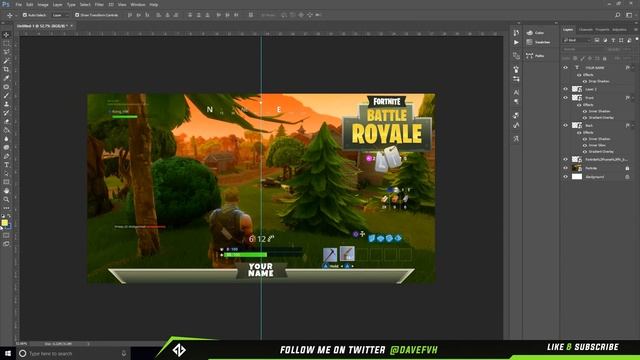Select the Eraser tool
The height and width of the screenshot is (360, 640).
point(6,121)
